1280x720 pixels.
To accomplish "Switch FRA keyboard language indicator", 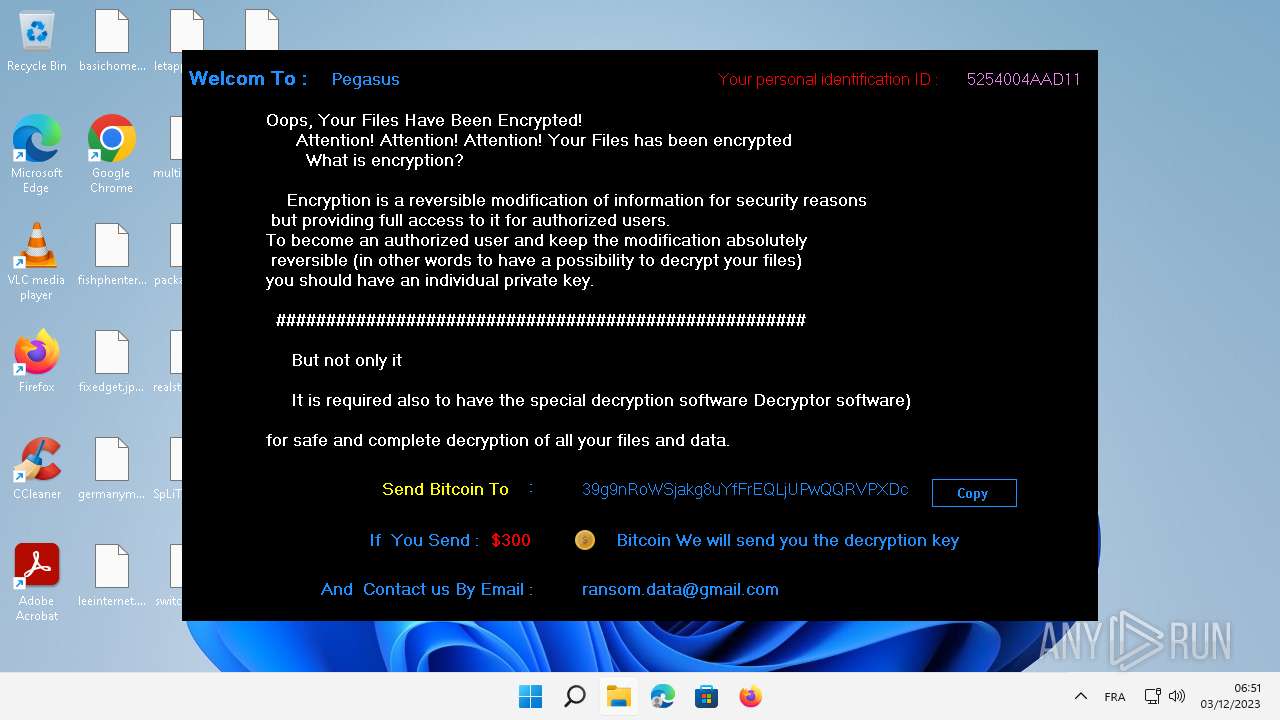I will pos(1114,696).
